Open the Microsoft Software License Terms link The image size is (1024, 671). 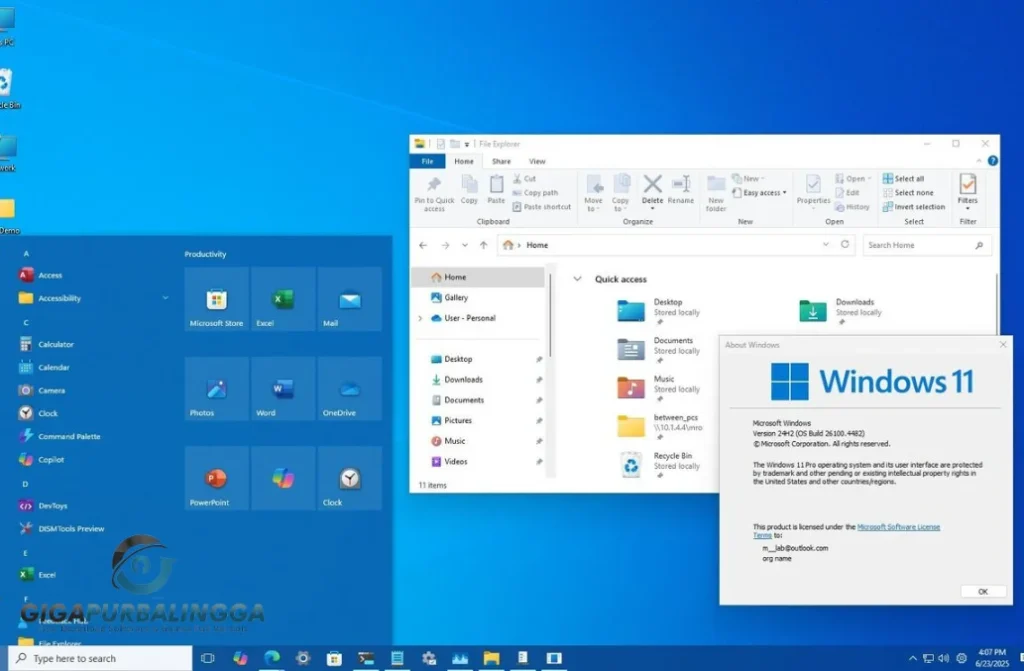pyautogui.click(x=899, y=527)
